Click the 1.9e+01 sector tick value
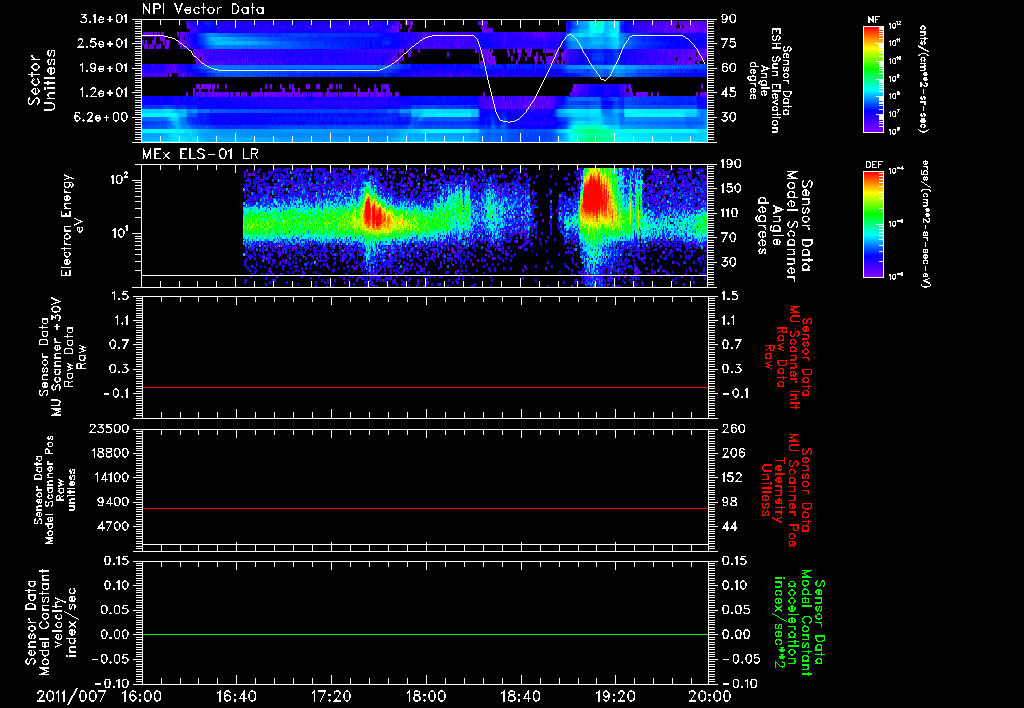The image size is (1024, 708). click(x=104, y=68)
